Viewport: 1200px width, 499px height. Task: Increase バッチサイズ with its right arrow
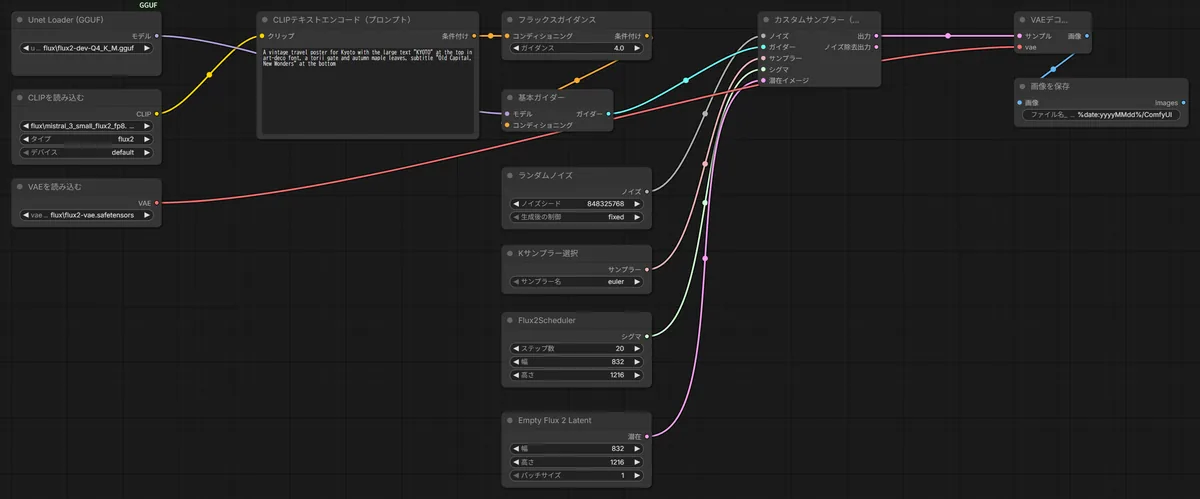(x=637, y=476)
